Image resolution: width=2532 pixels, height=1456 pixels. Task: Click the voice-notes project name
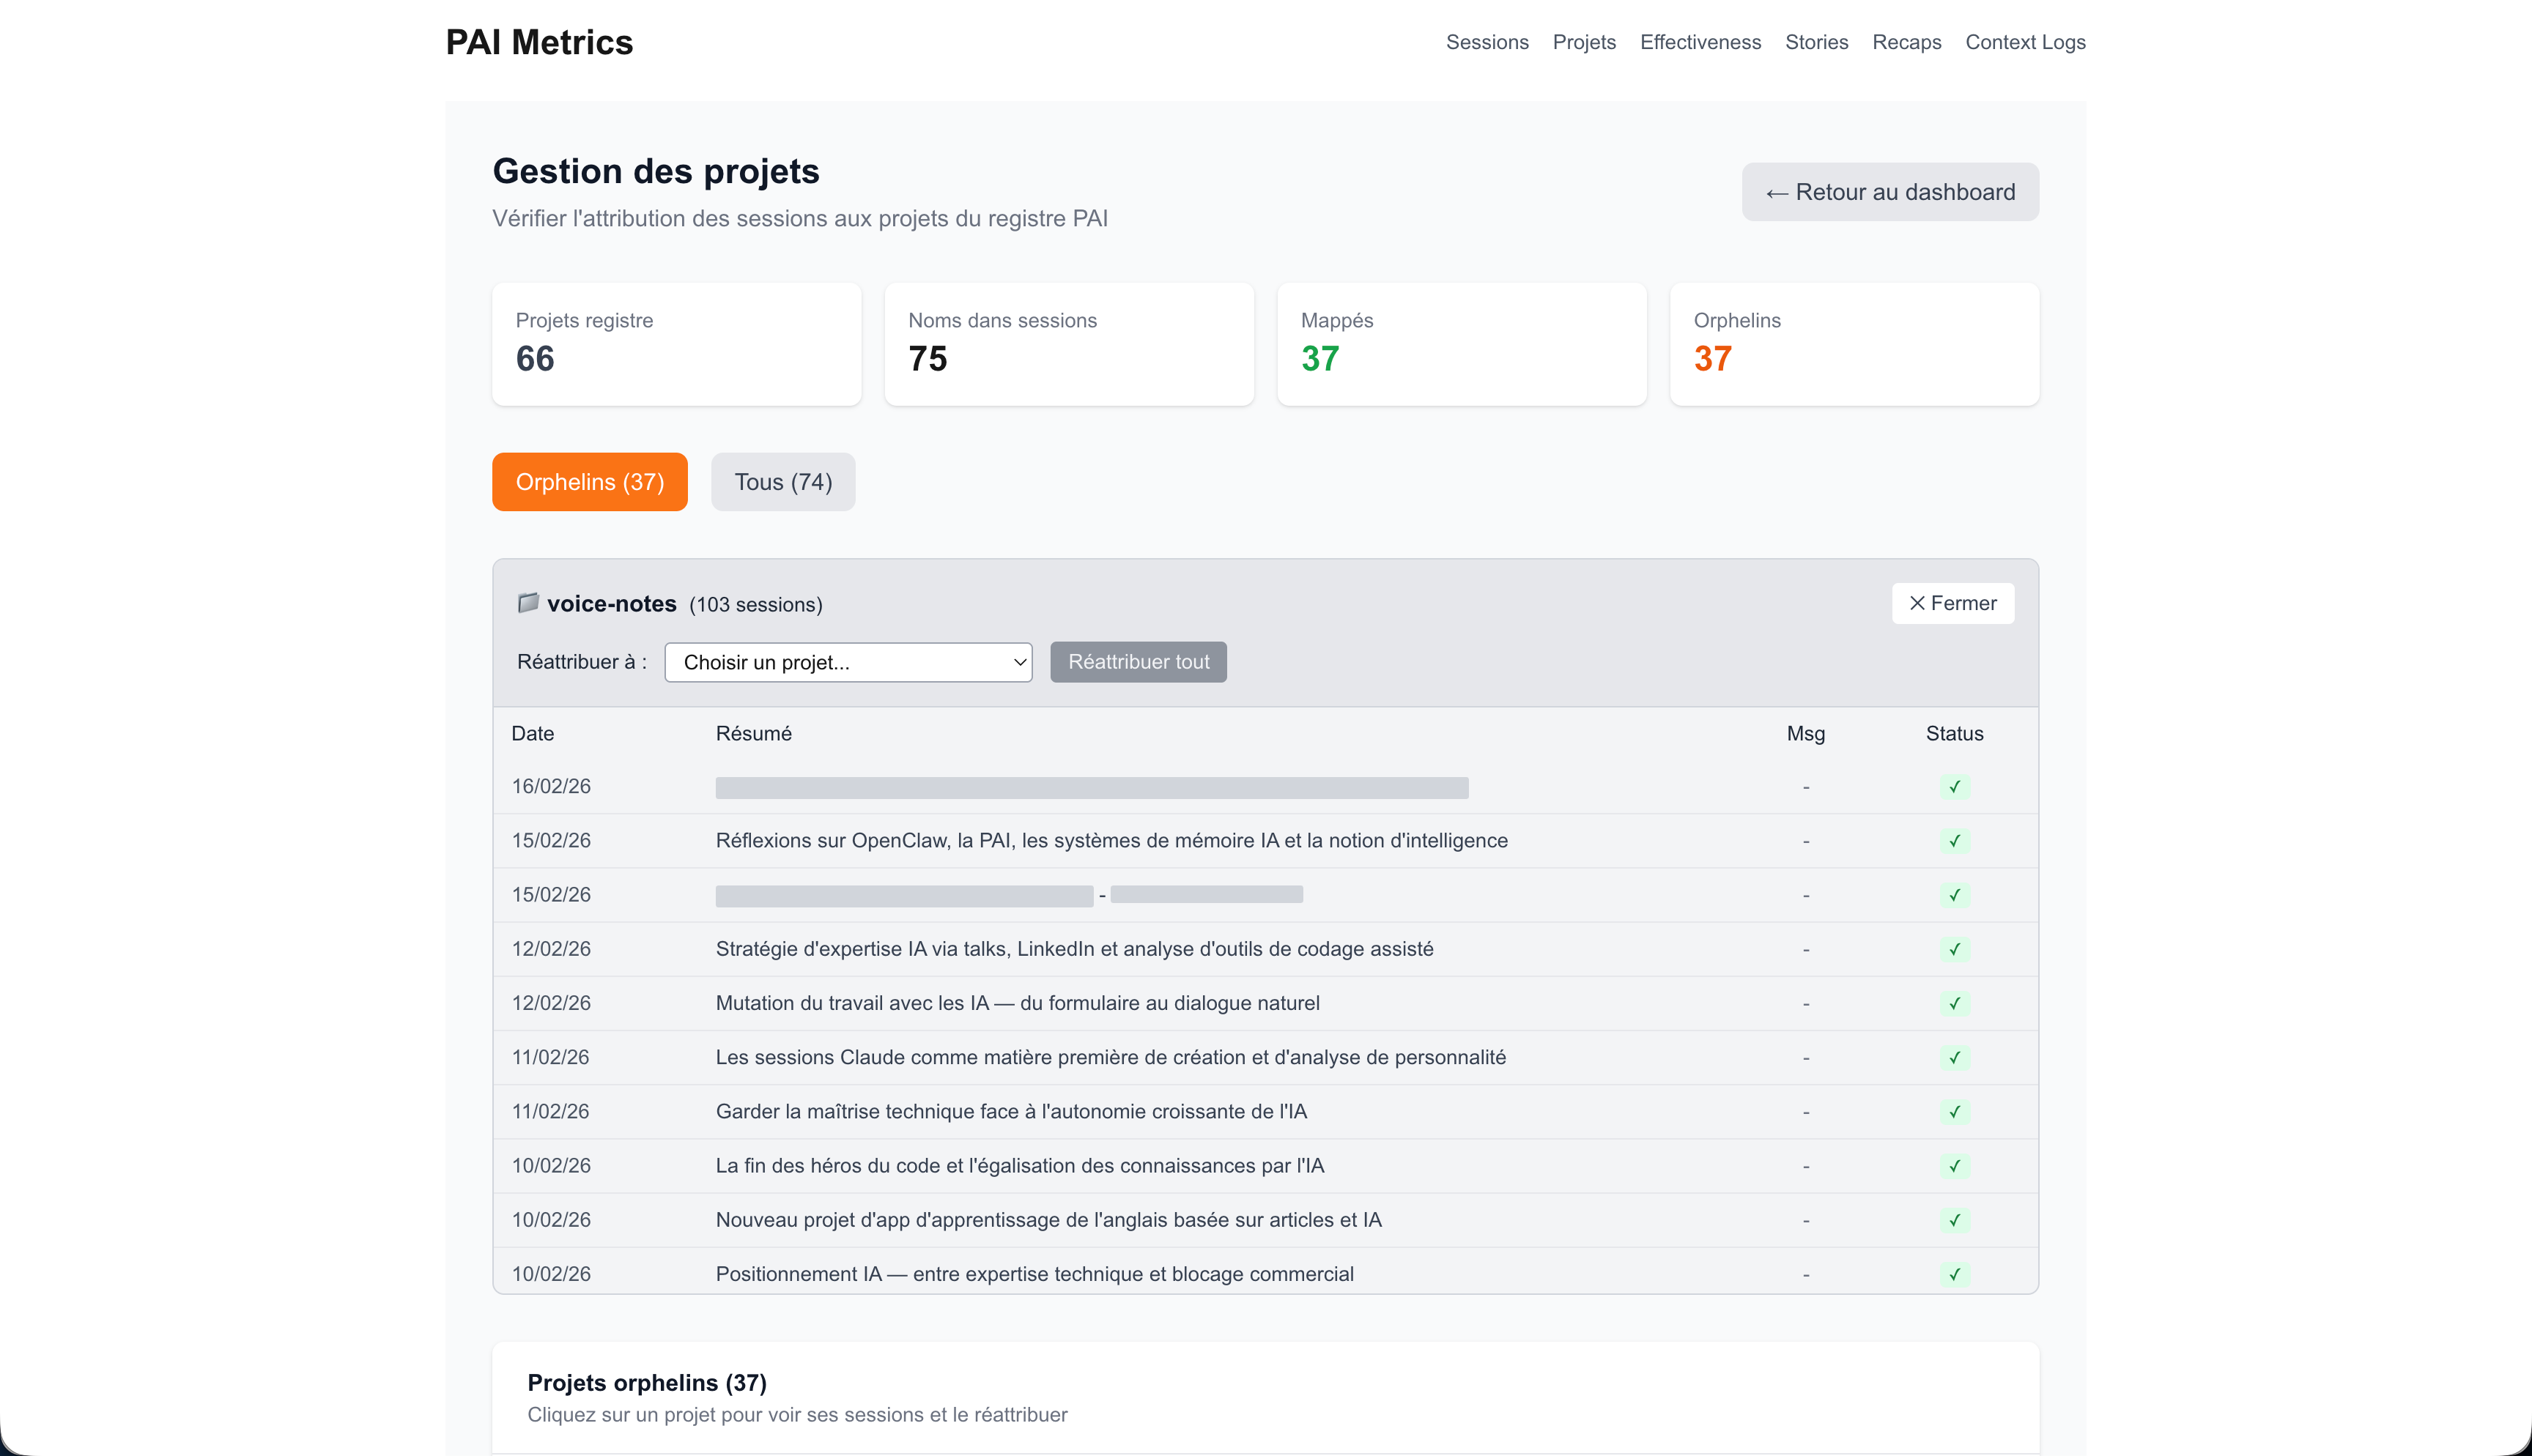click(x=612, y=604)
